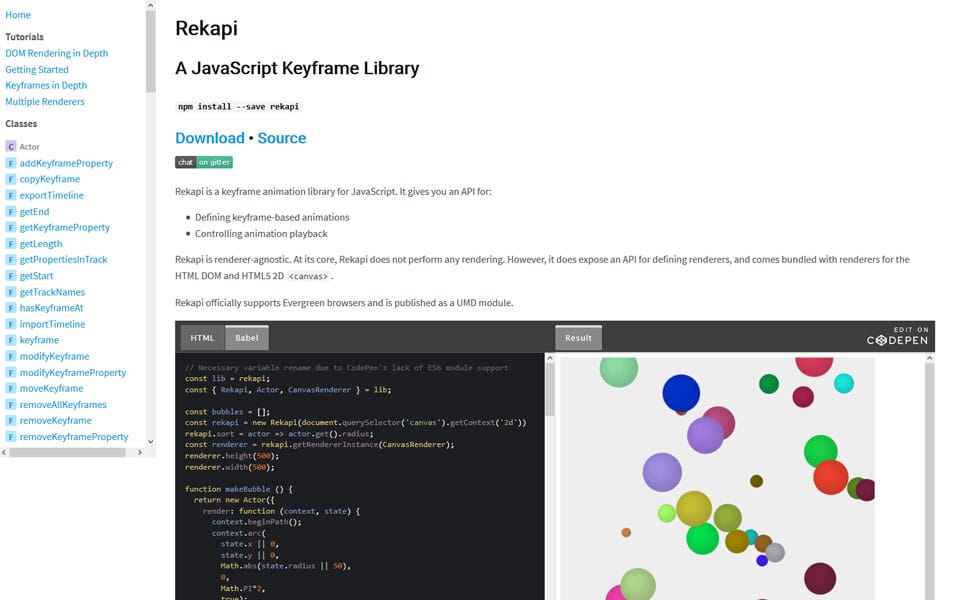Click the F icon beside getEnd

pos(10,212)
